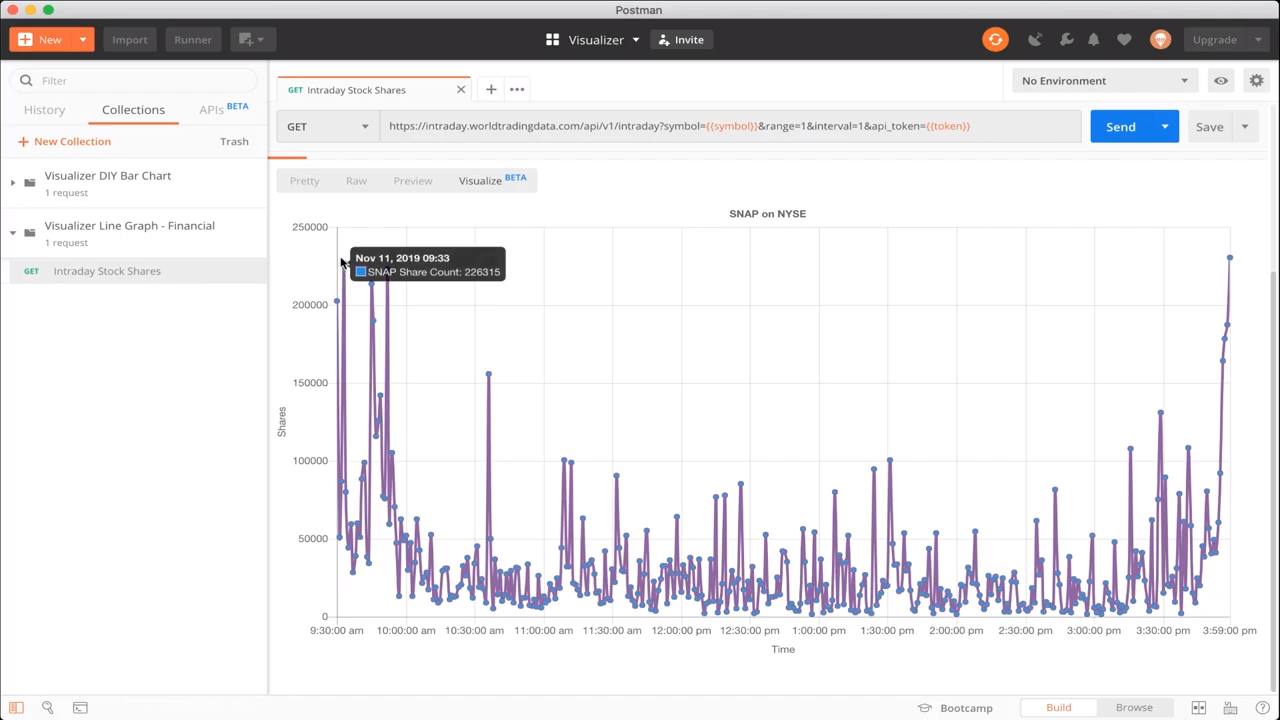This screenshot has width=1280, height=720.
Task: Click the '12:00:00 pm' axis label
Action: 681,631
